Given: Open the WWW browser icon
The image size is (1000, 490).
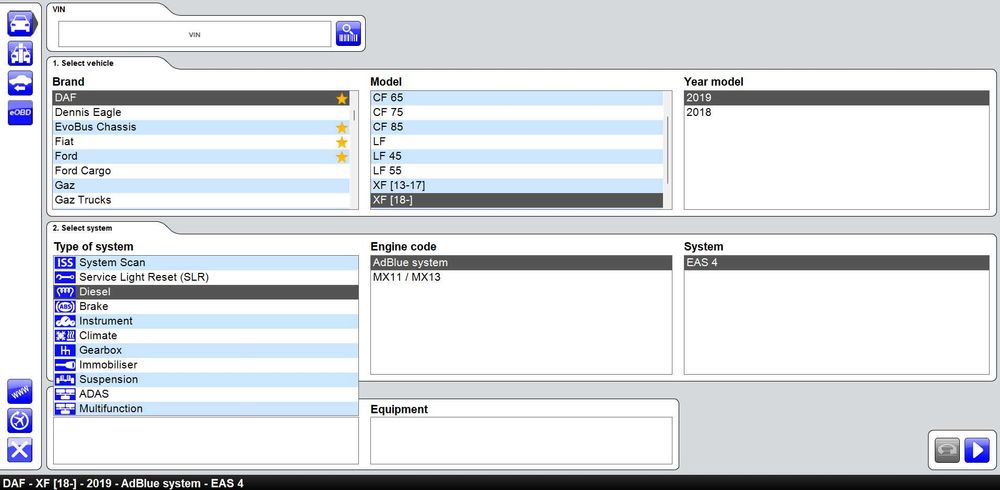Looking at the screenshot, I should 20,391.
